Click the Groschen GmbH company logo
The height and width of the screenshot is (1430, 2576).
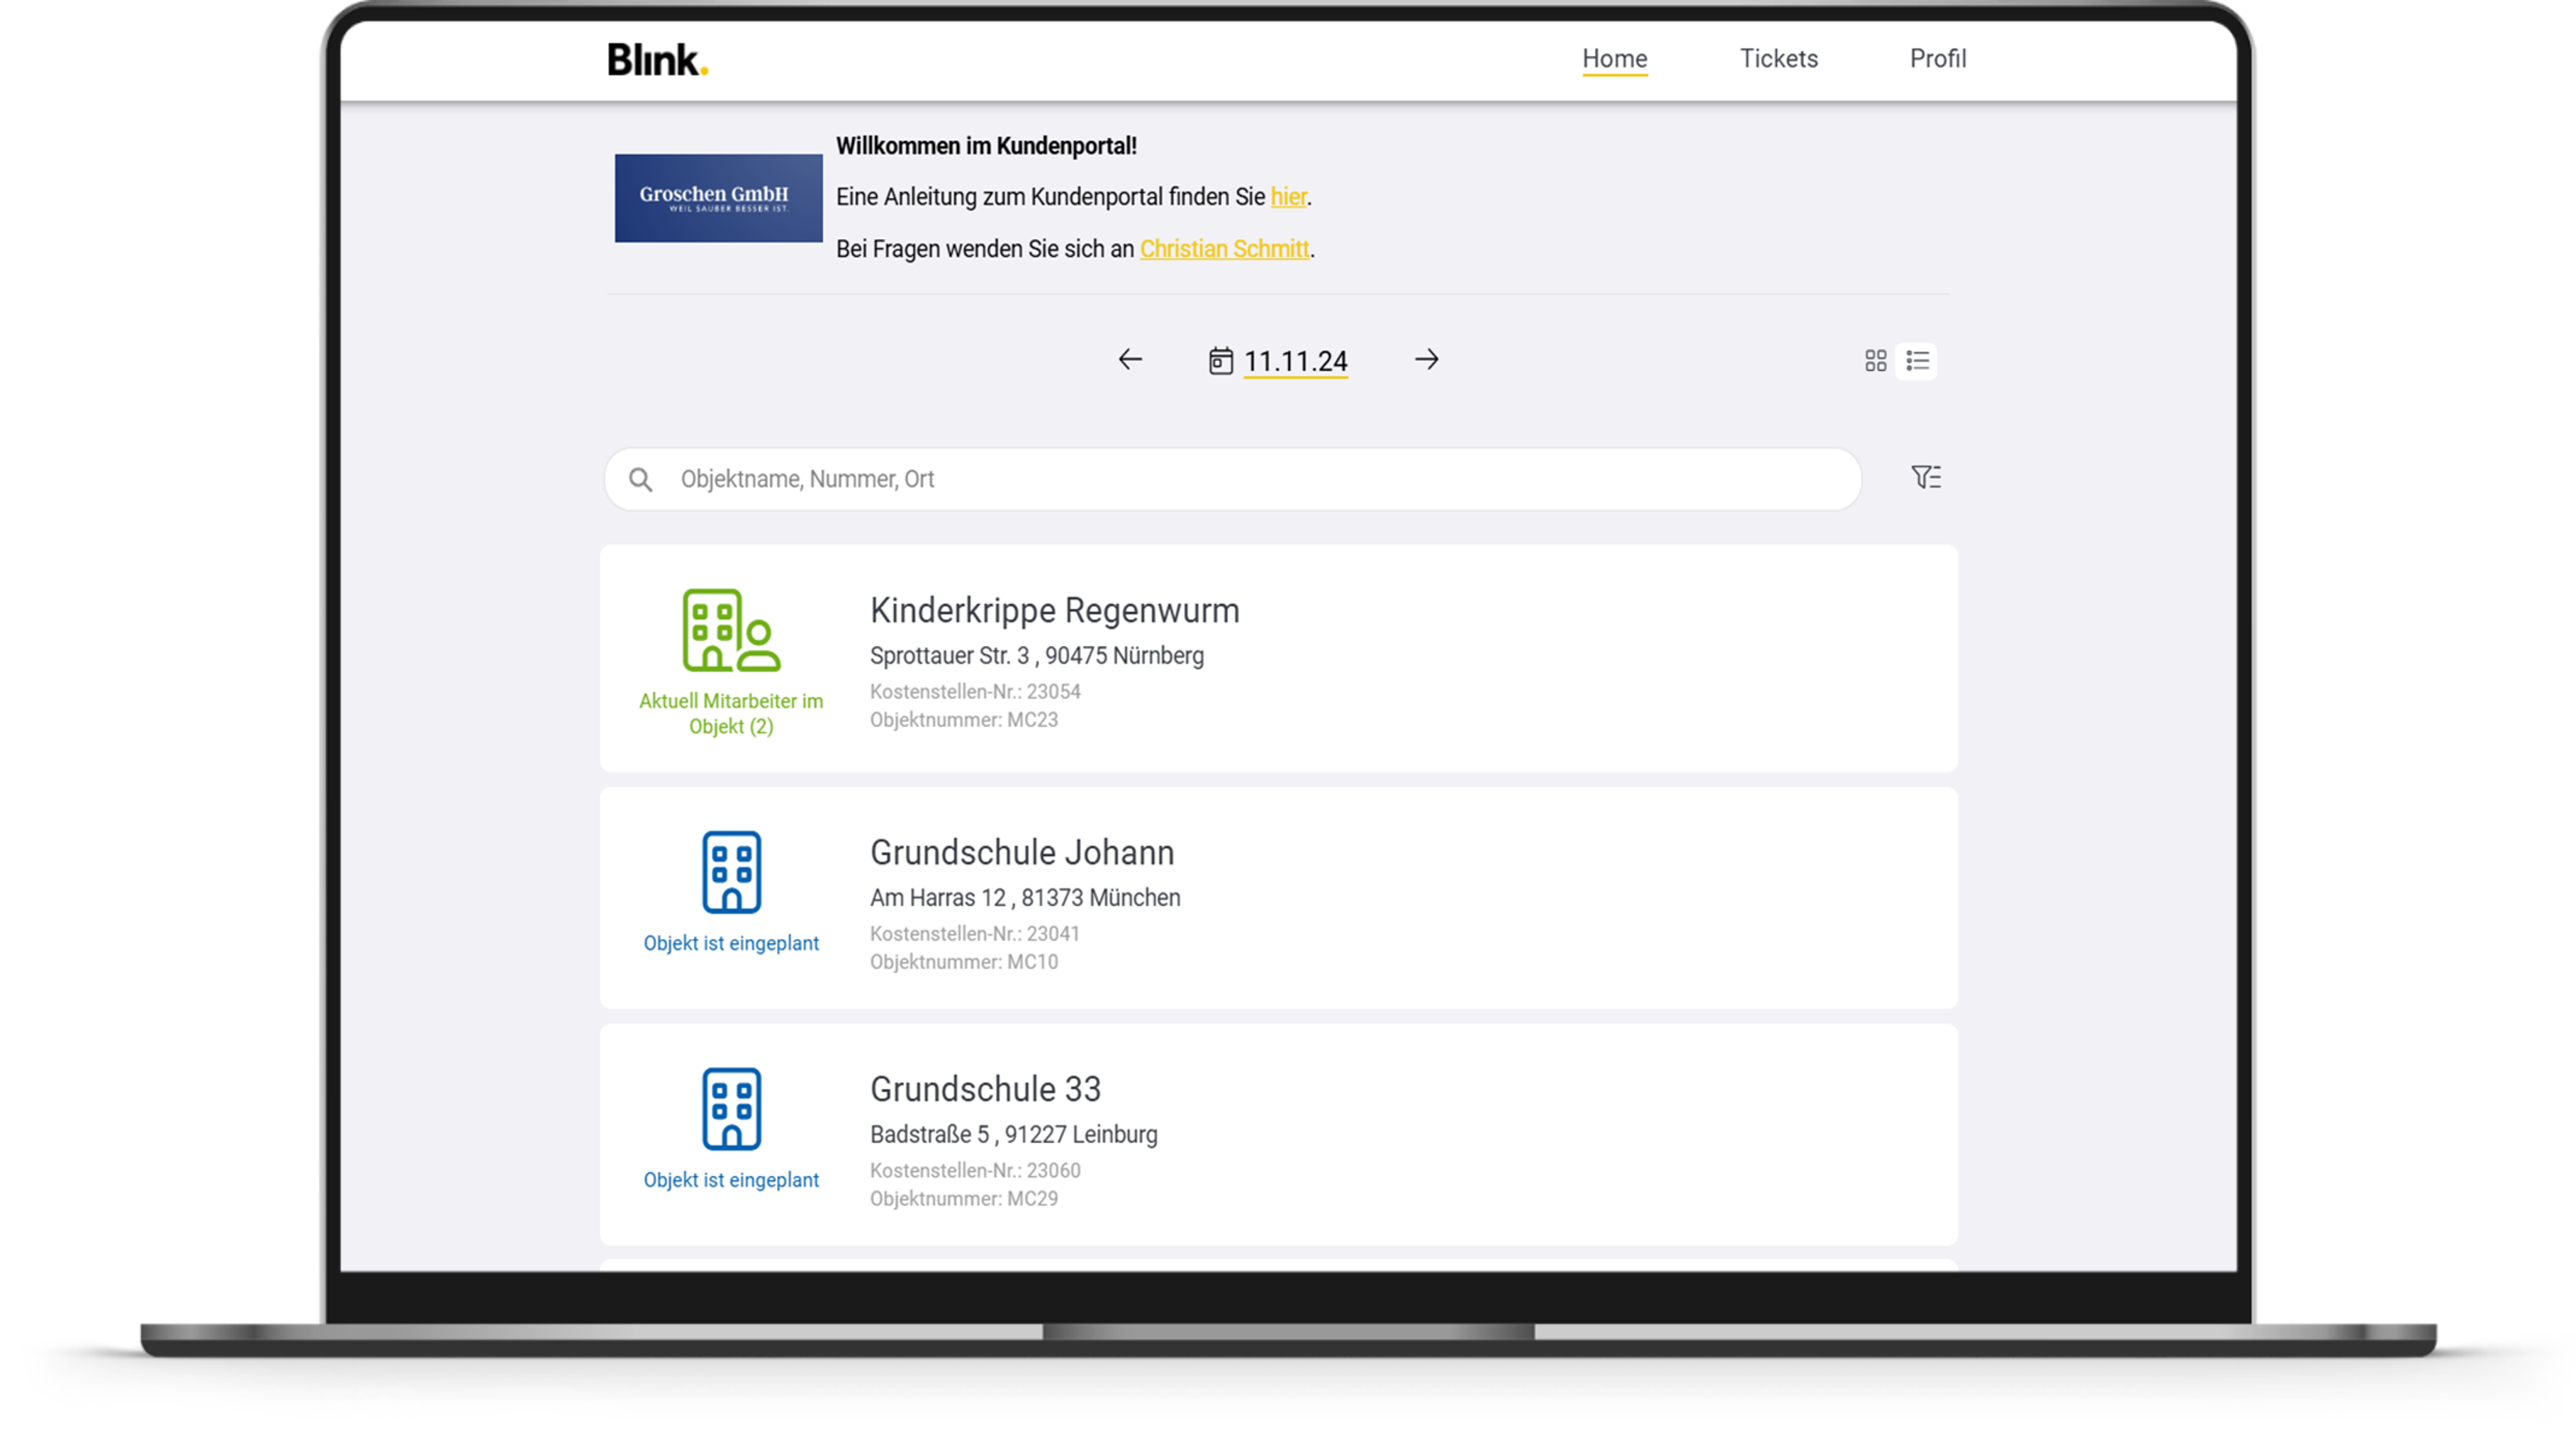(718, 198)
